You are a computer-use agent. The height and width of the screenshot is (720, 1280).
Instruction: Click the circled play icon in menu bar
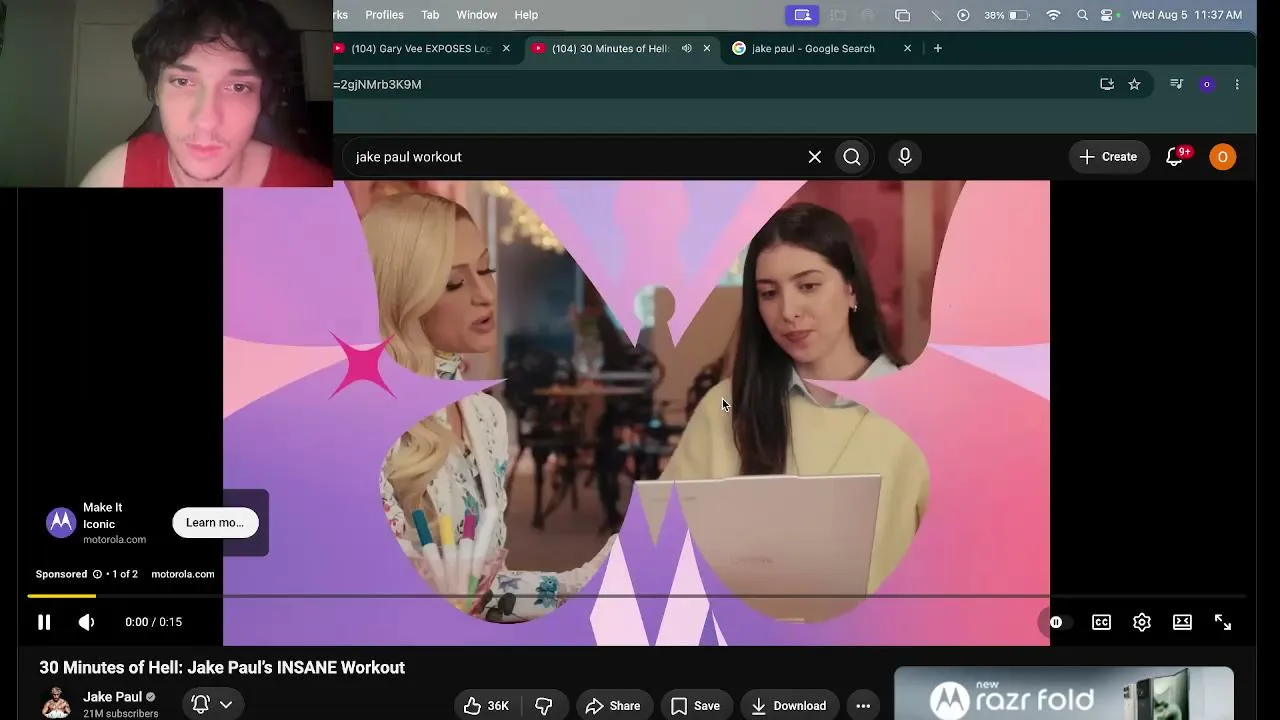(x=963, y=15)
